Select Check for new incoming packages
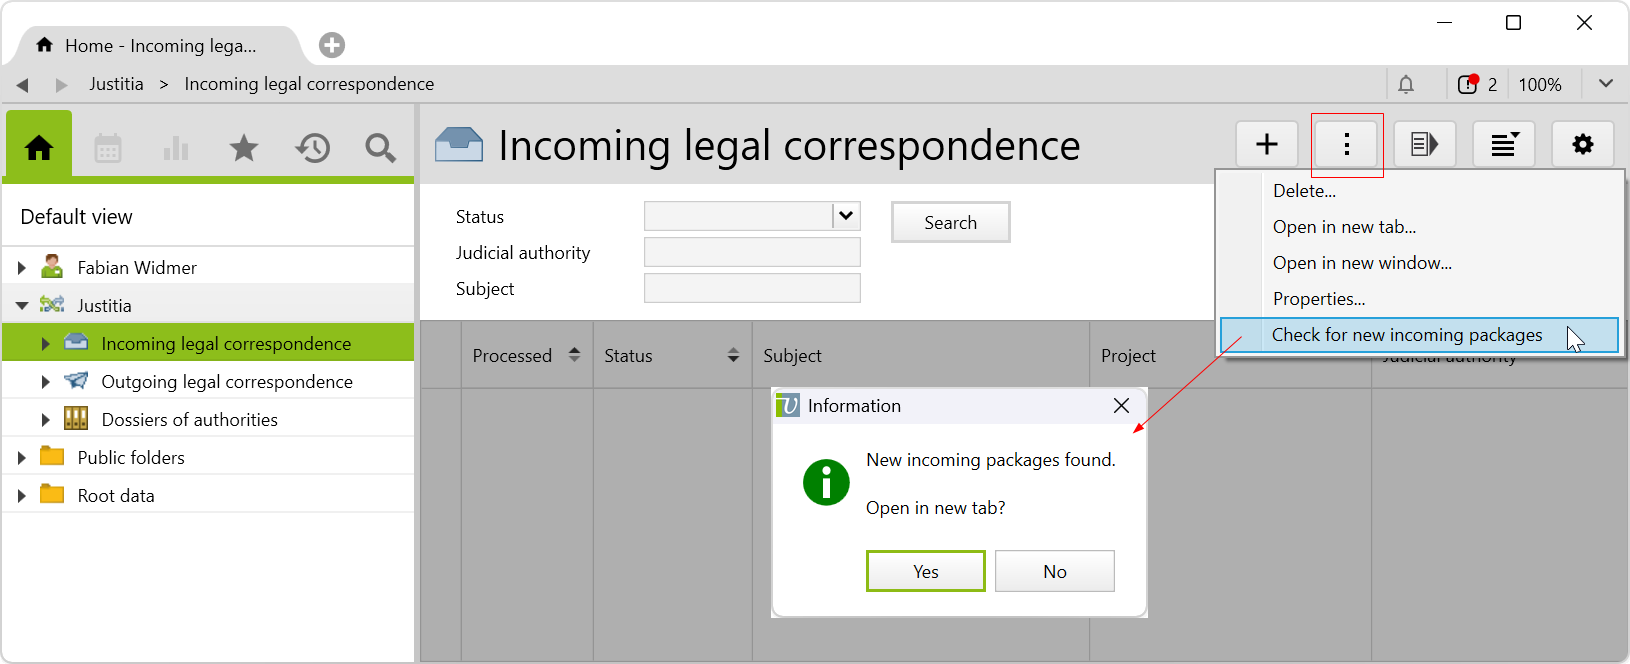The width and height of the screenshot is (1630, 664). [1406, 335]
